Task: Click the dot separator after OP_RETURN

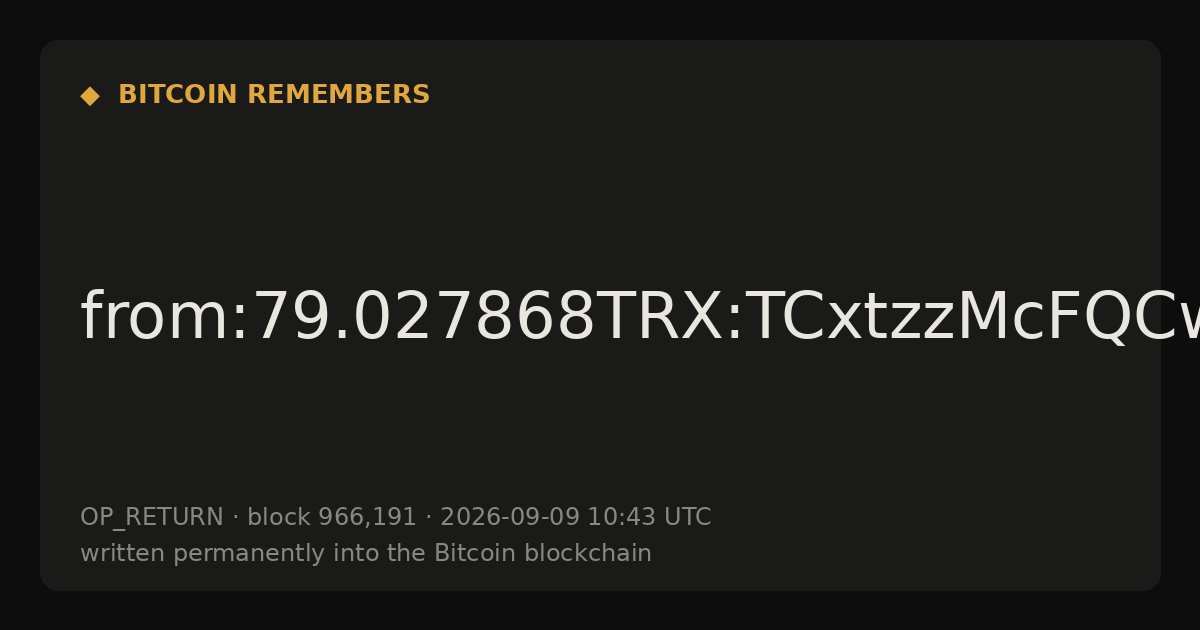Action: click(235, 518)
